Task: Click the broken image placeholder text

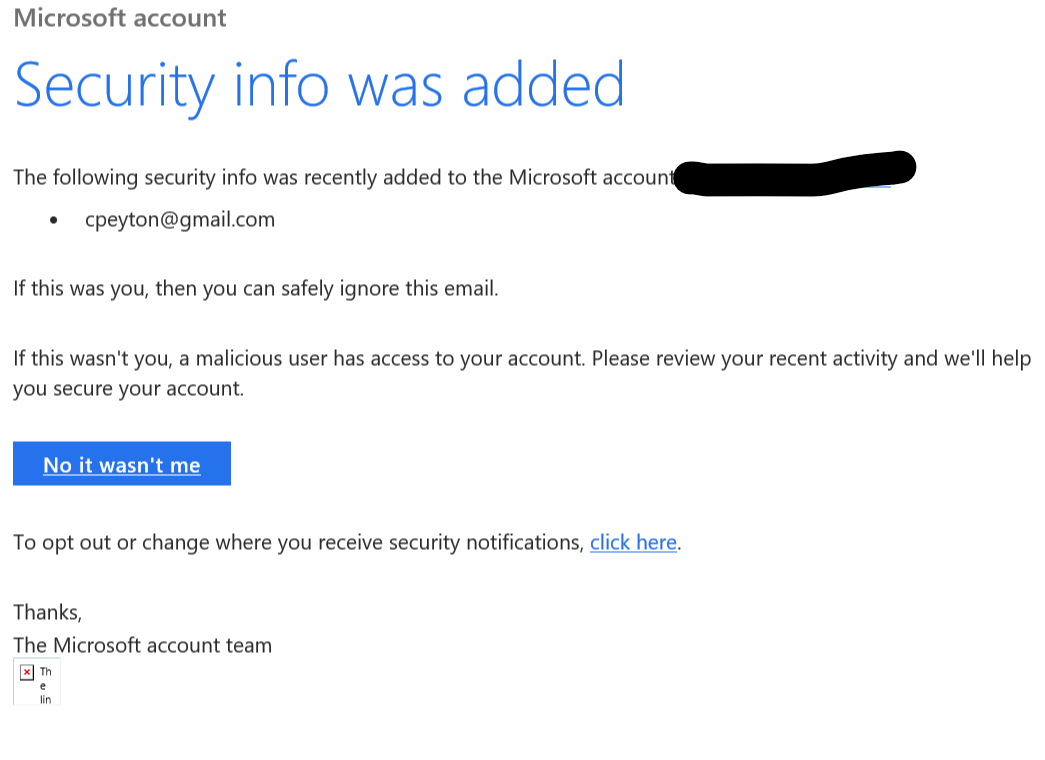Action: (45, 685)
